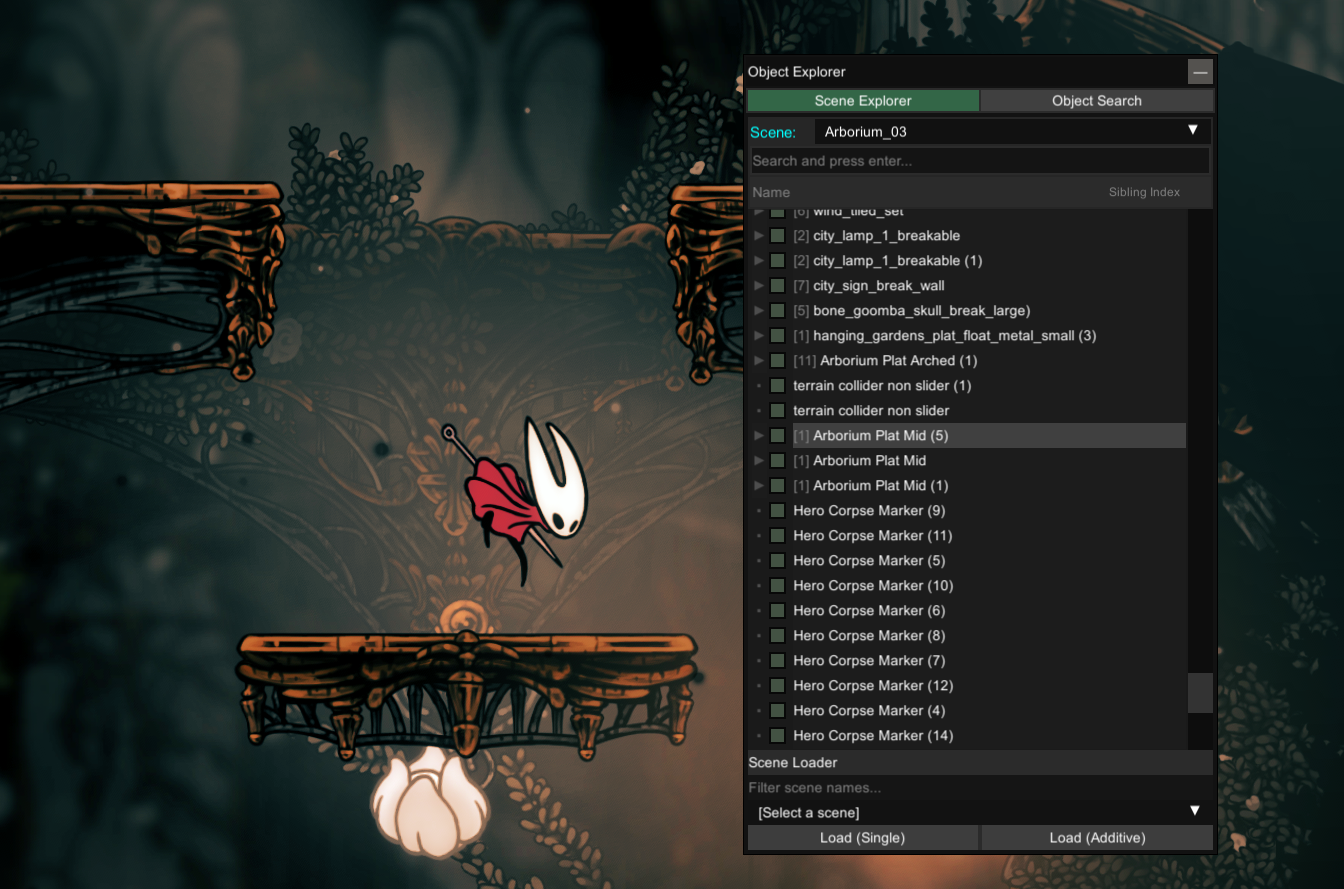Click the Load (Additive) button
This screenshot has width=1344, height=889.
coord(1097,838)
